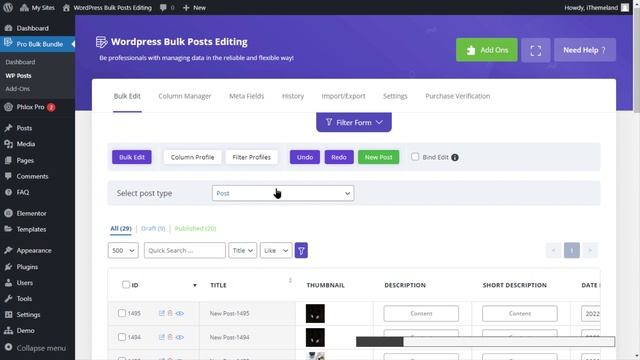Viewport: 640px width, 360px height.
Task: Filter by Published (20) posts
Action: point(195,229)
